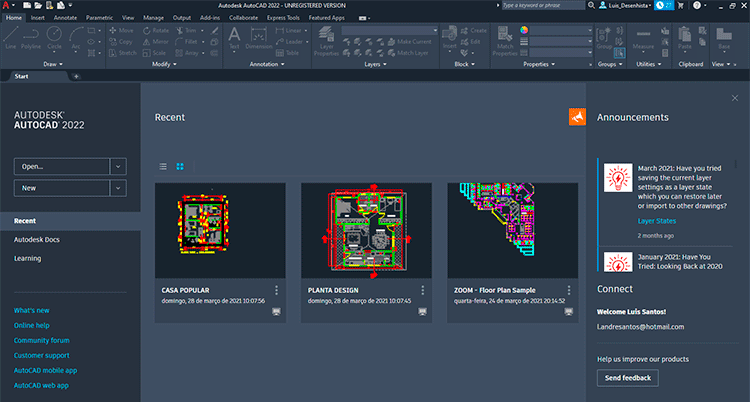Switch recent files to list view
The width and height of the screenshot is (750, 402).
click(x=163, y=167)
